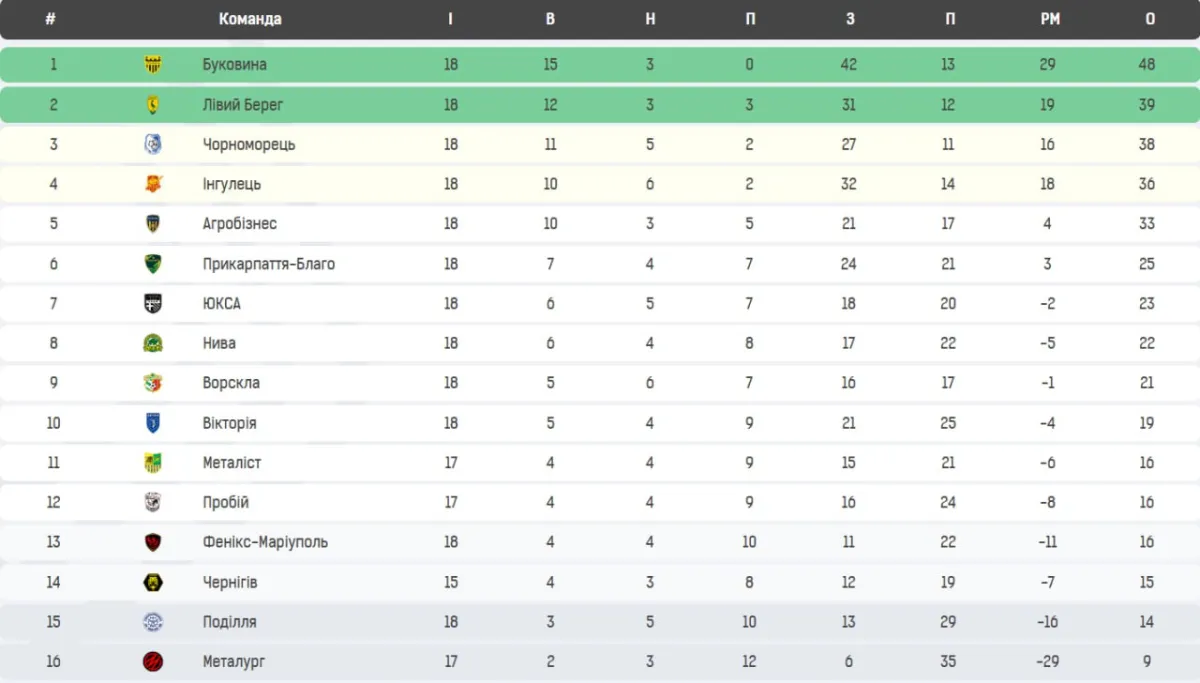Open the Поділля team name link
This screenshot has height=683, width=1200.
[229, 622]
